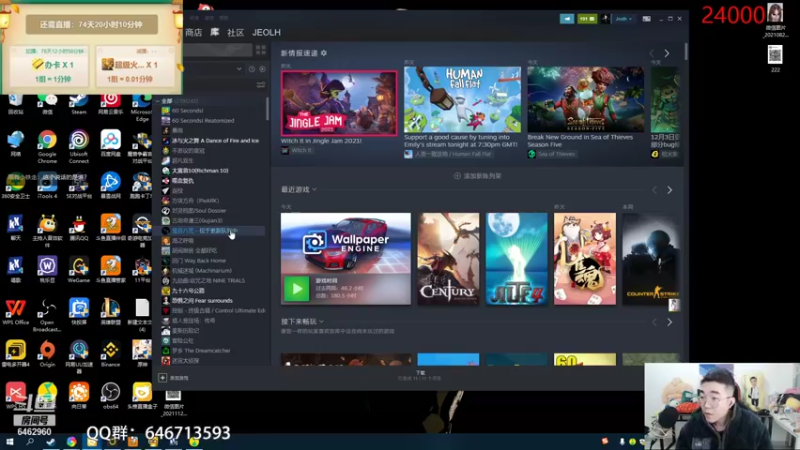Screen dimensions: 800x450
Task: Go back in recent games with left arrow
Action: [x=655, y=190]
